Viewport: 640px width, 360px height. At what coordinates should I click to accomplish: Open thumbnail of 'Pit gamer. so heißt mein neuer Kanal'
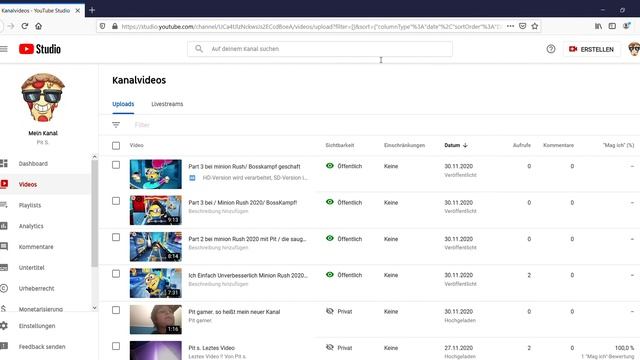click(x=156, y=320)
